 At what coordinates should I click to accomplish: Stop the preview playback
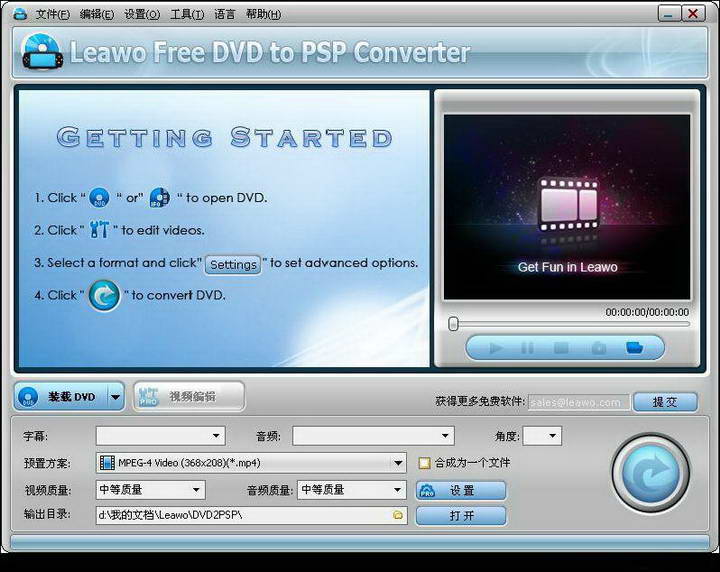click(561, 348)
